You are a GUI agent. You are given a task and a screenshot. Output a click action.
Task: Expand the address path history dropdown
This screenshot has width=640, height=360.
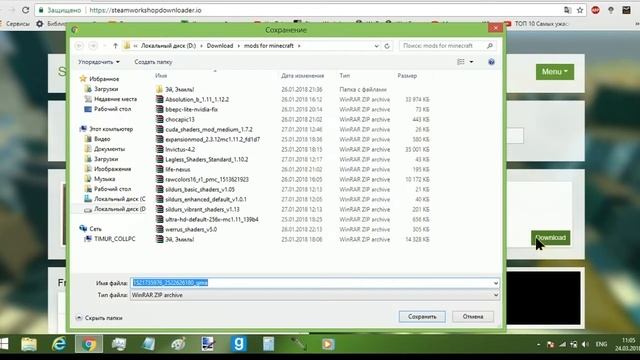376,46
